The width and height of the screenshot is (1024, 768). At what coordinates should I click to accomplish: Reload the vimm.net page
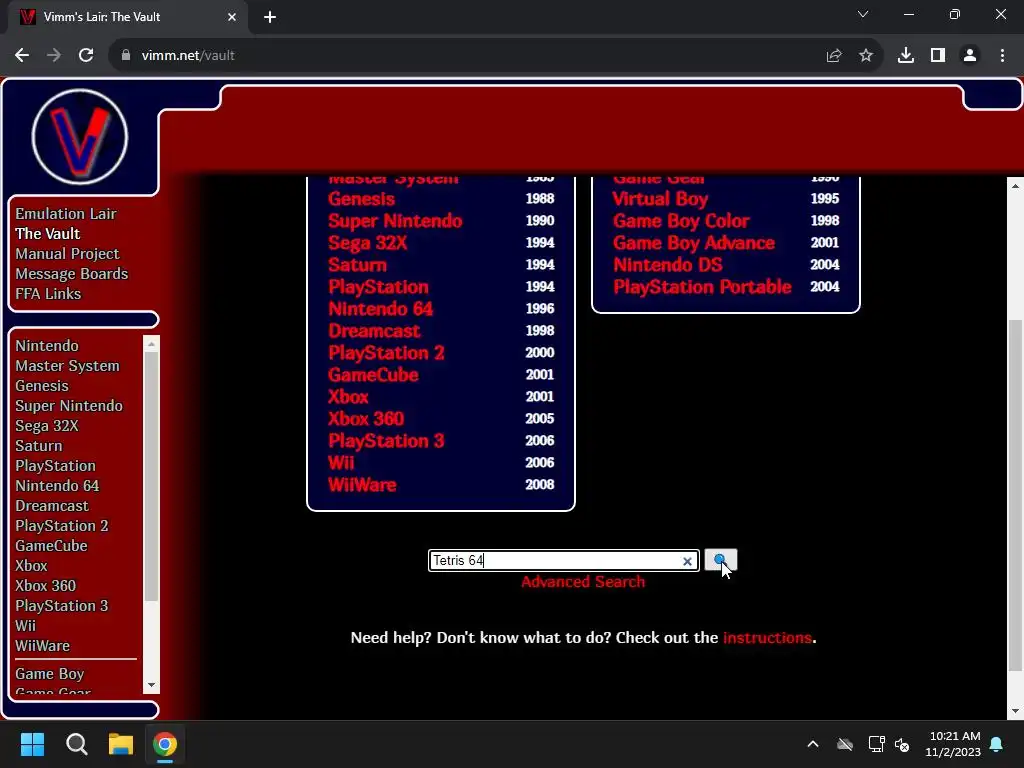86,56
